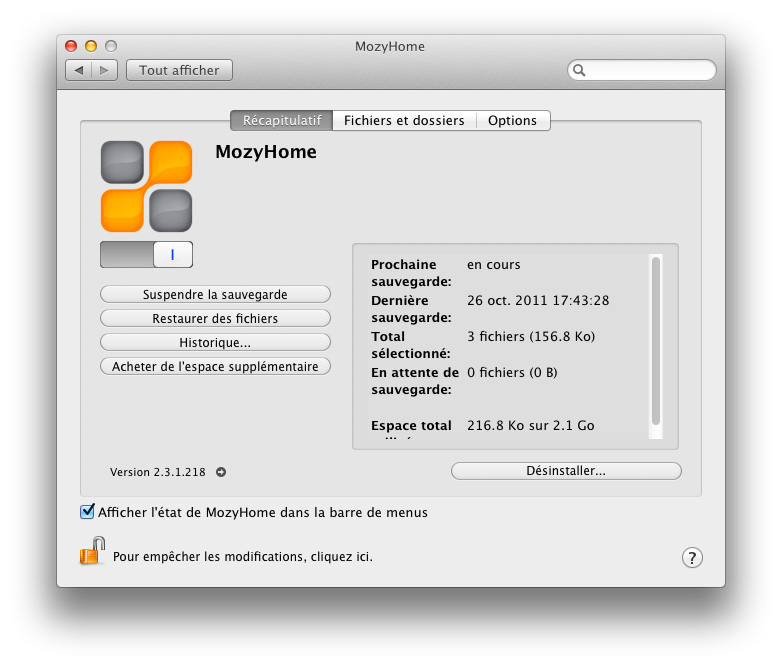Click the 'Prochaine sauvegarde:' label
This screenshot has height=666, width=782.
[x=411, y=273]
